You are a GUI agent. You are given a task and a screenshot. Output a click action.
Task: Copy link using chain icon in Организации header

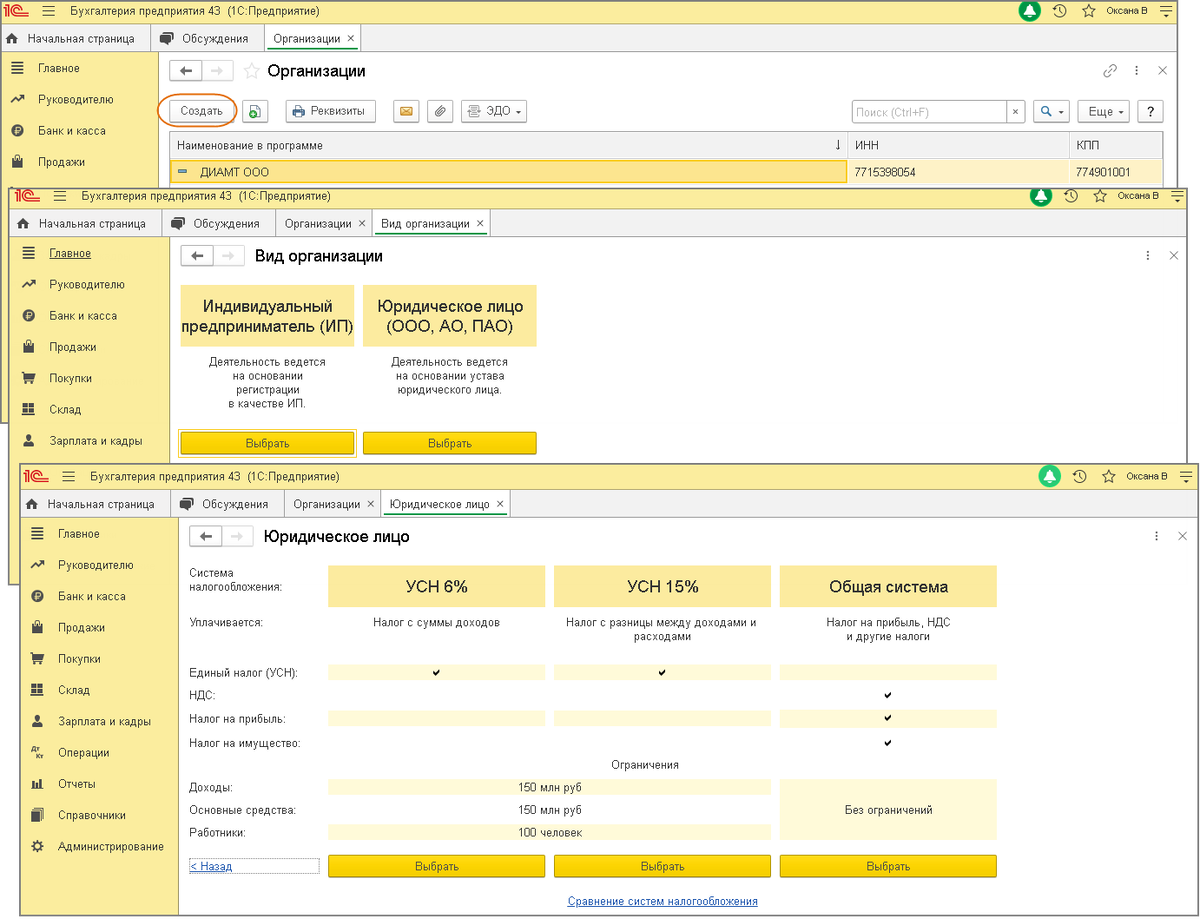[1110, 71]
